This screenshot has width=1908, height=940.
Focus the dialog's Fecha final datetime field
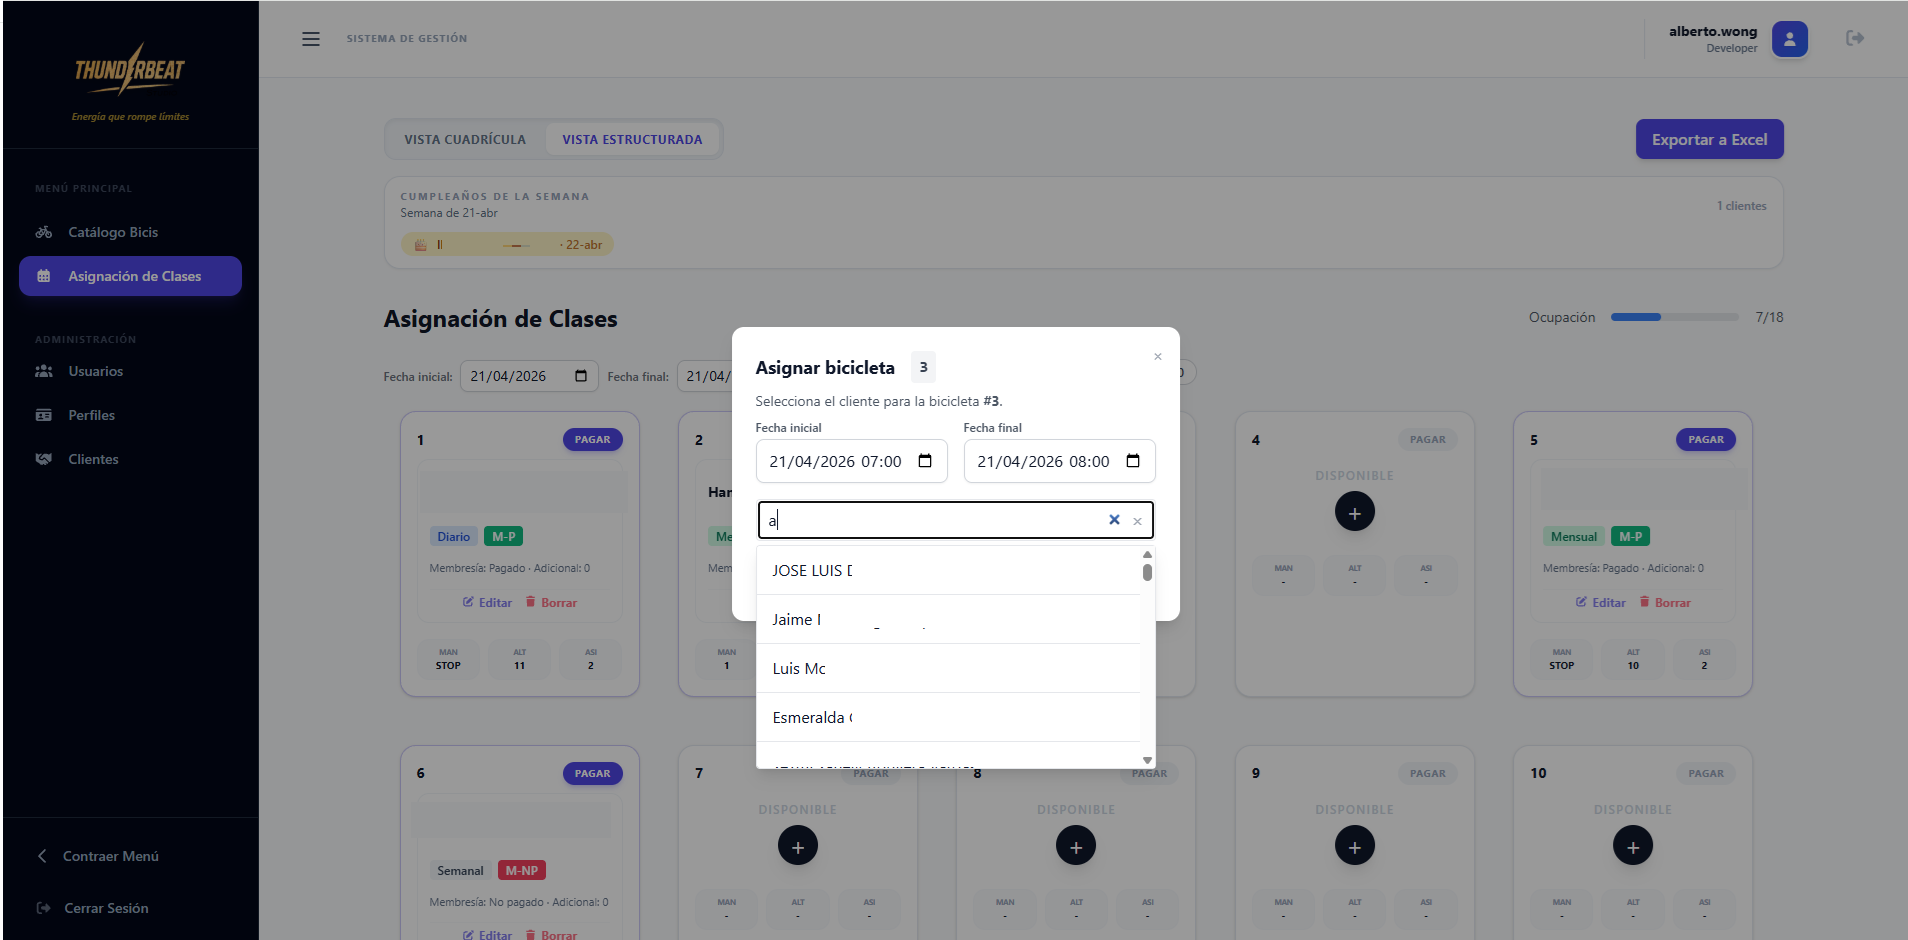(x=1059, y=461)
